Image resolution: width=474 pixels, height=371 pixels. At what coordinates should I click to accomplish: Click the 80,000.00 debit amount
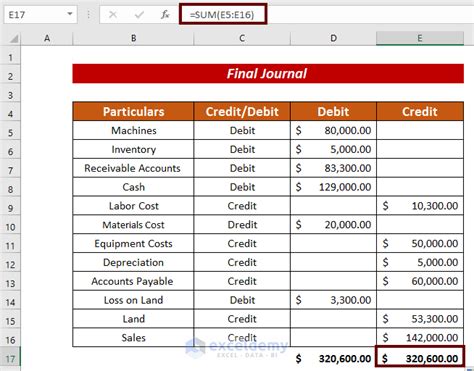coord(333,130)
